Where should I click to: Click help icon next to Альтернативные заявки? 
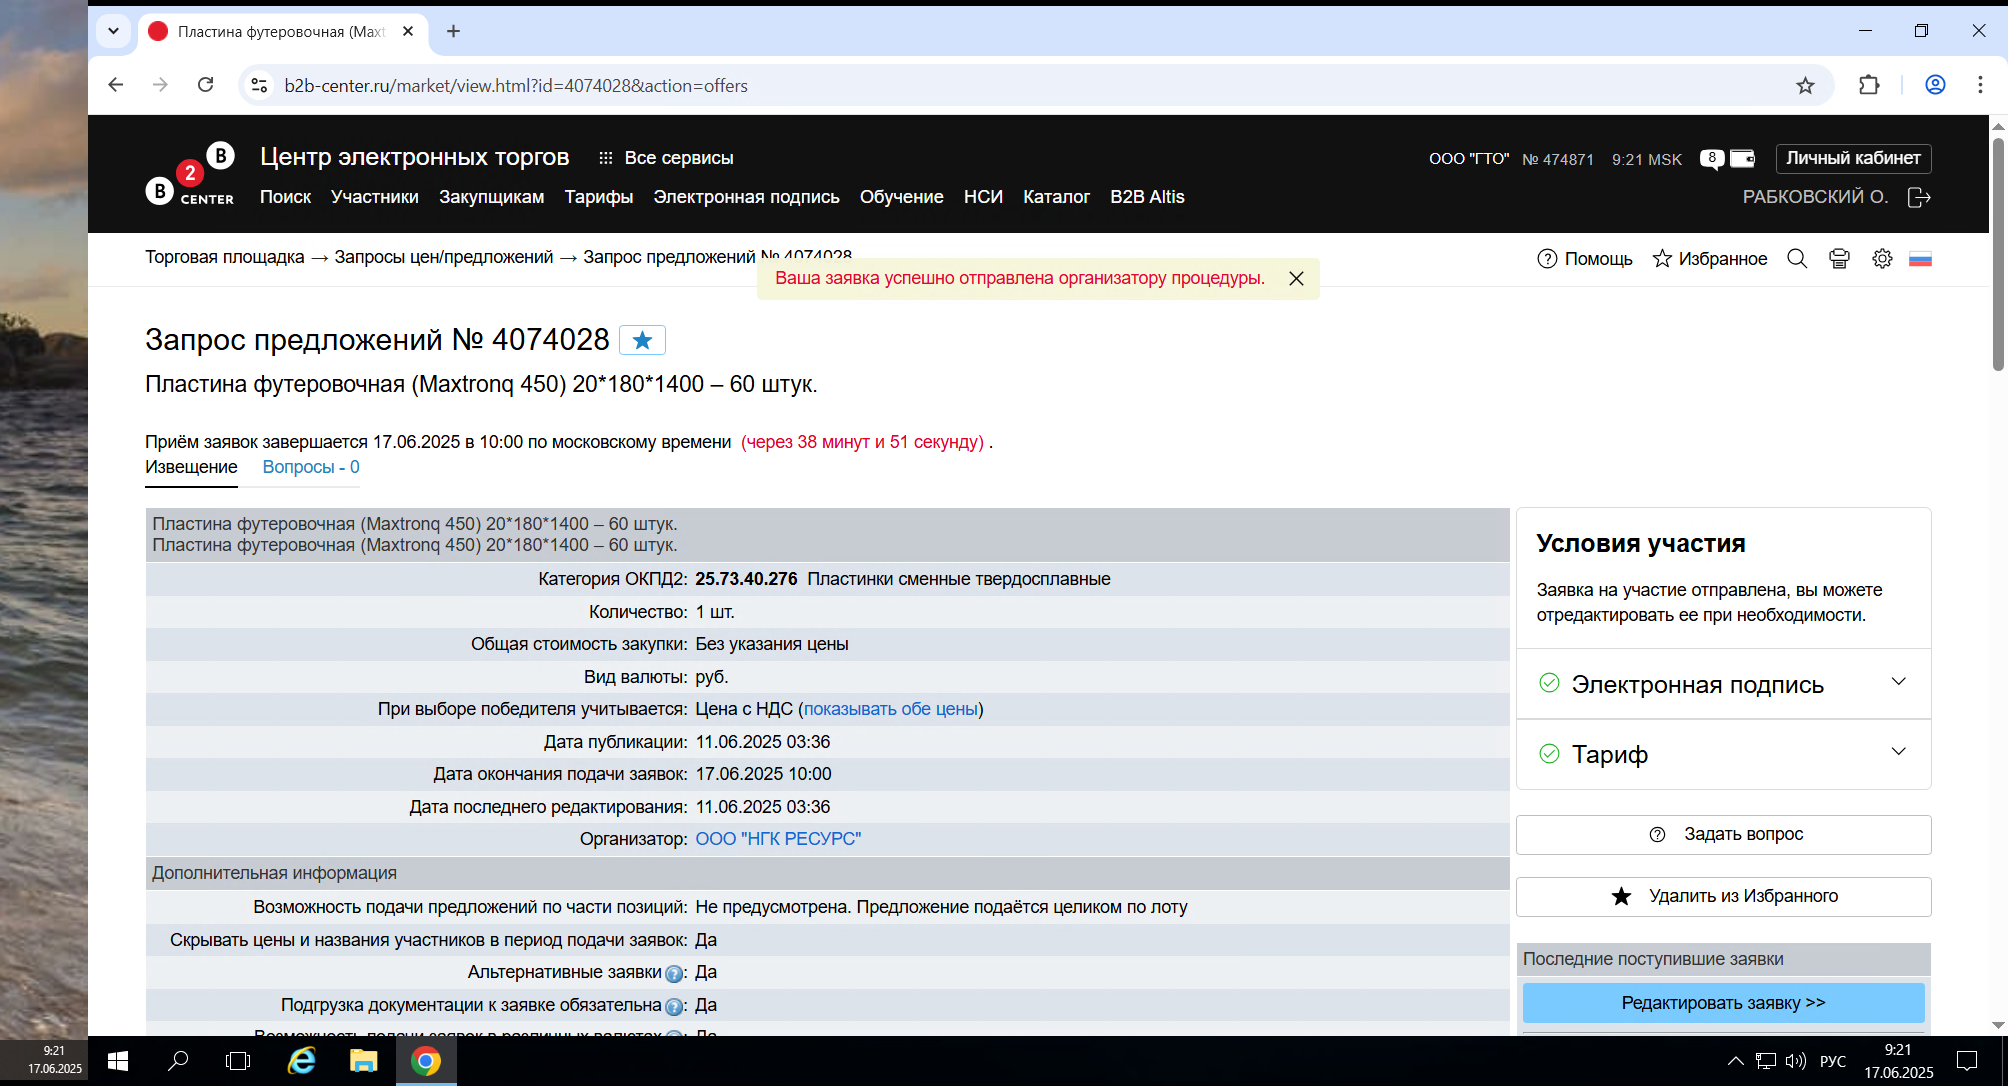(x=674, y=974)
